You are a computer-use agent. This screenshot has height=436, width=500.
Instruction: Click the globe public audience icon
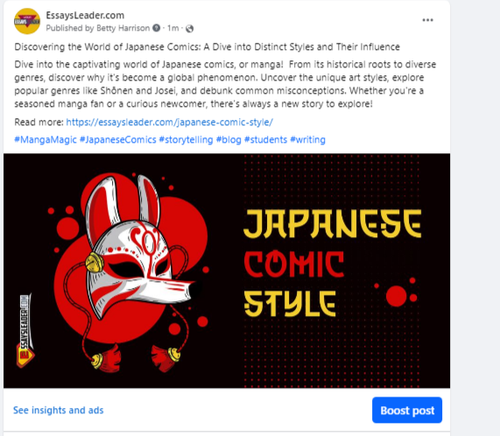click(x=190, y=29)
